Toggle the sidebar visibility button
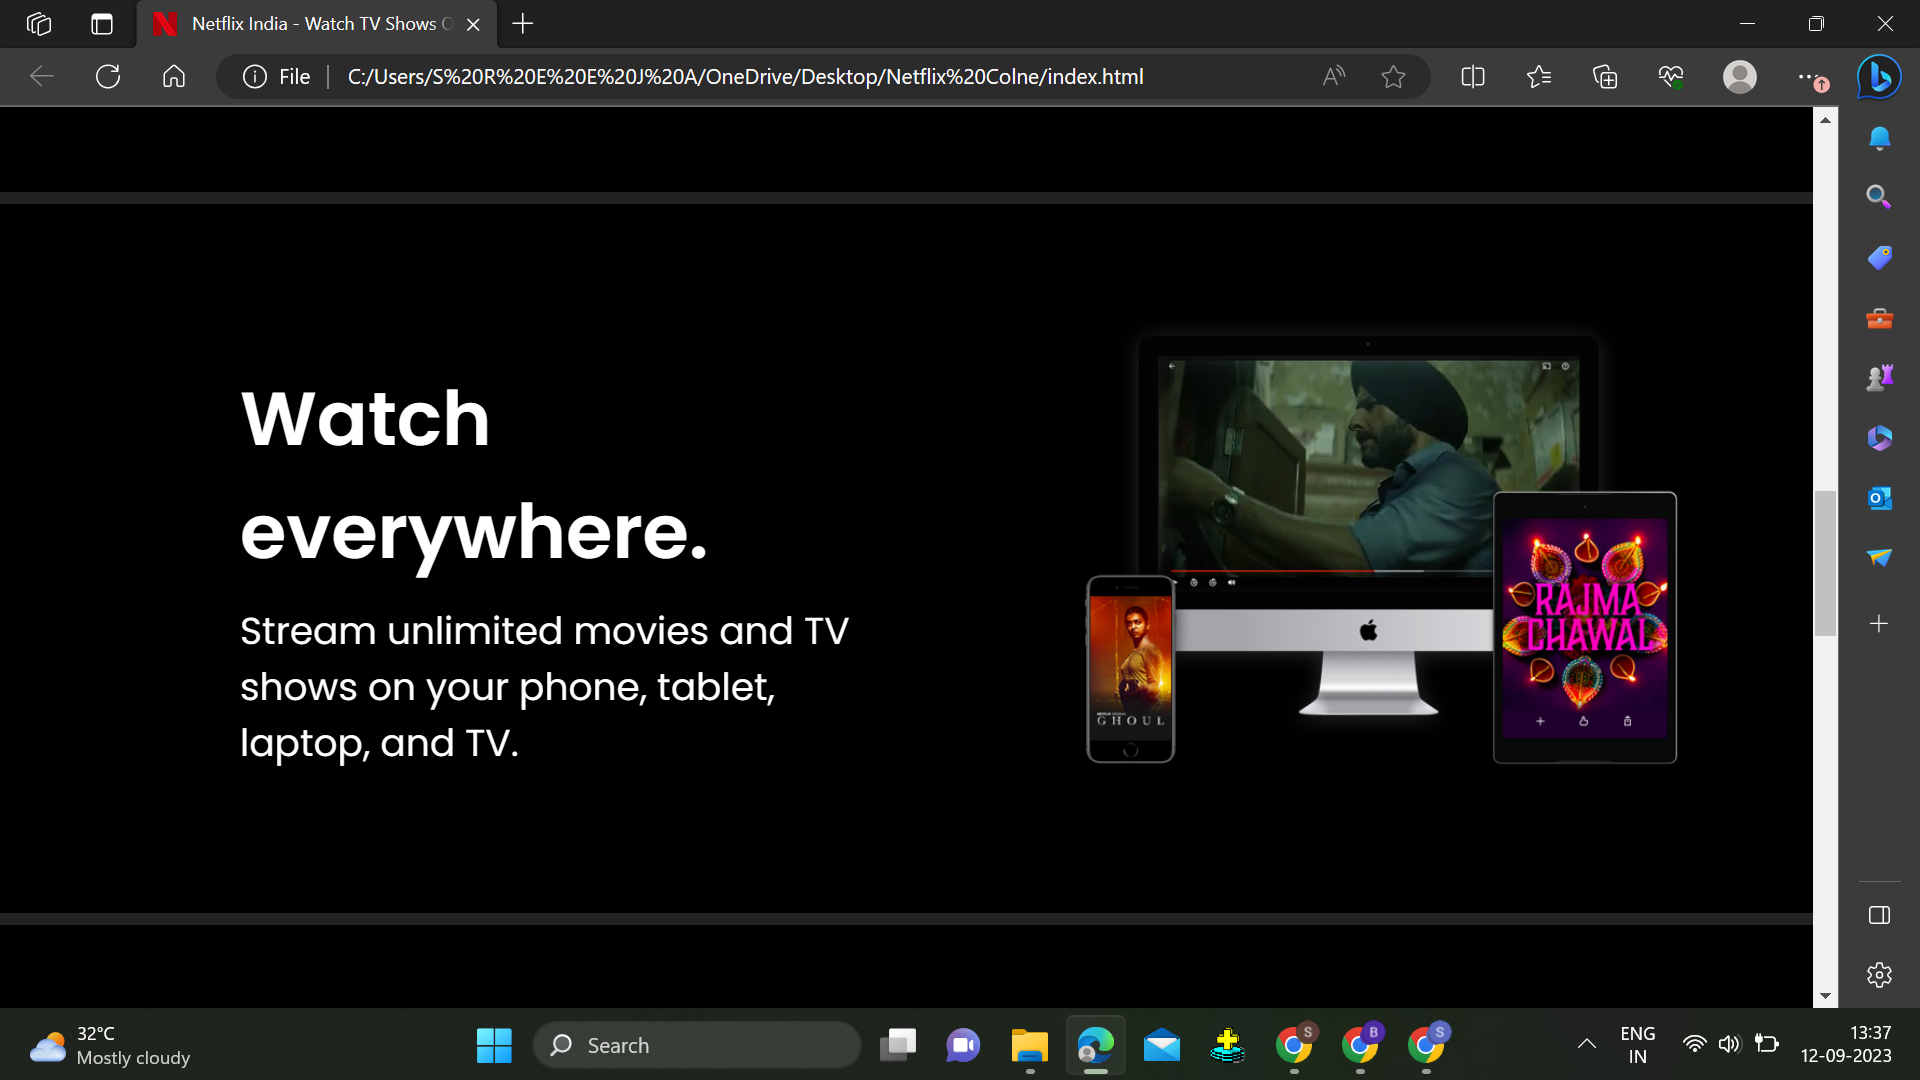This screenshot has width=1920, height=1080. pos(1878,914)
